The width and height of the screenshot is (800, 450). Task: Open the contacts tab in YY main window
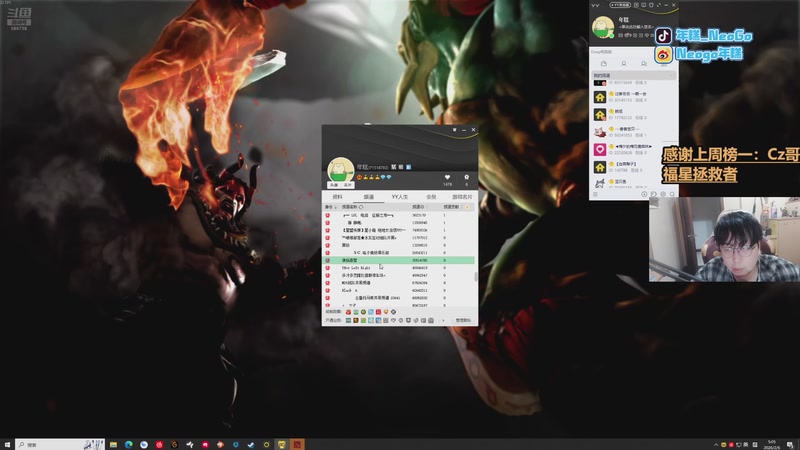623,64
